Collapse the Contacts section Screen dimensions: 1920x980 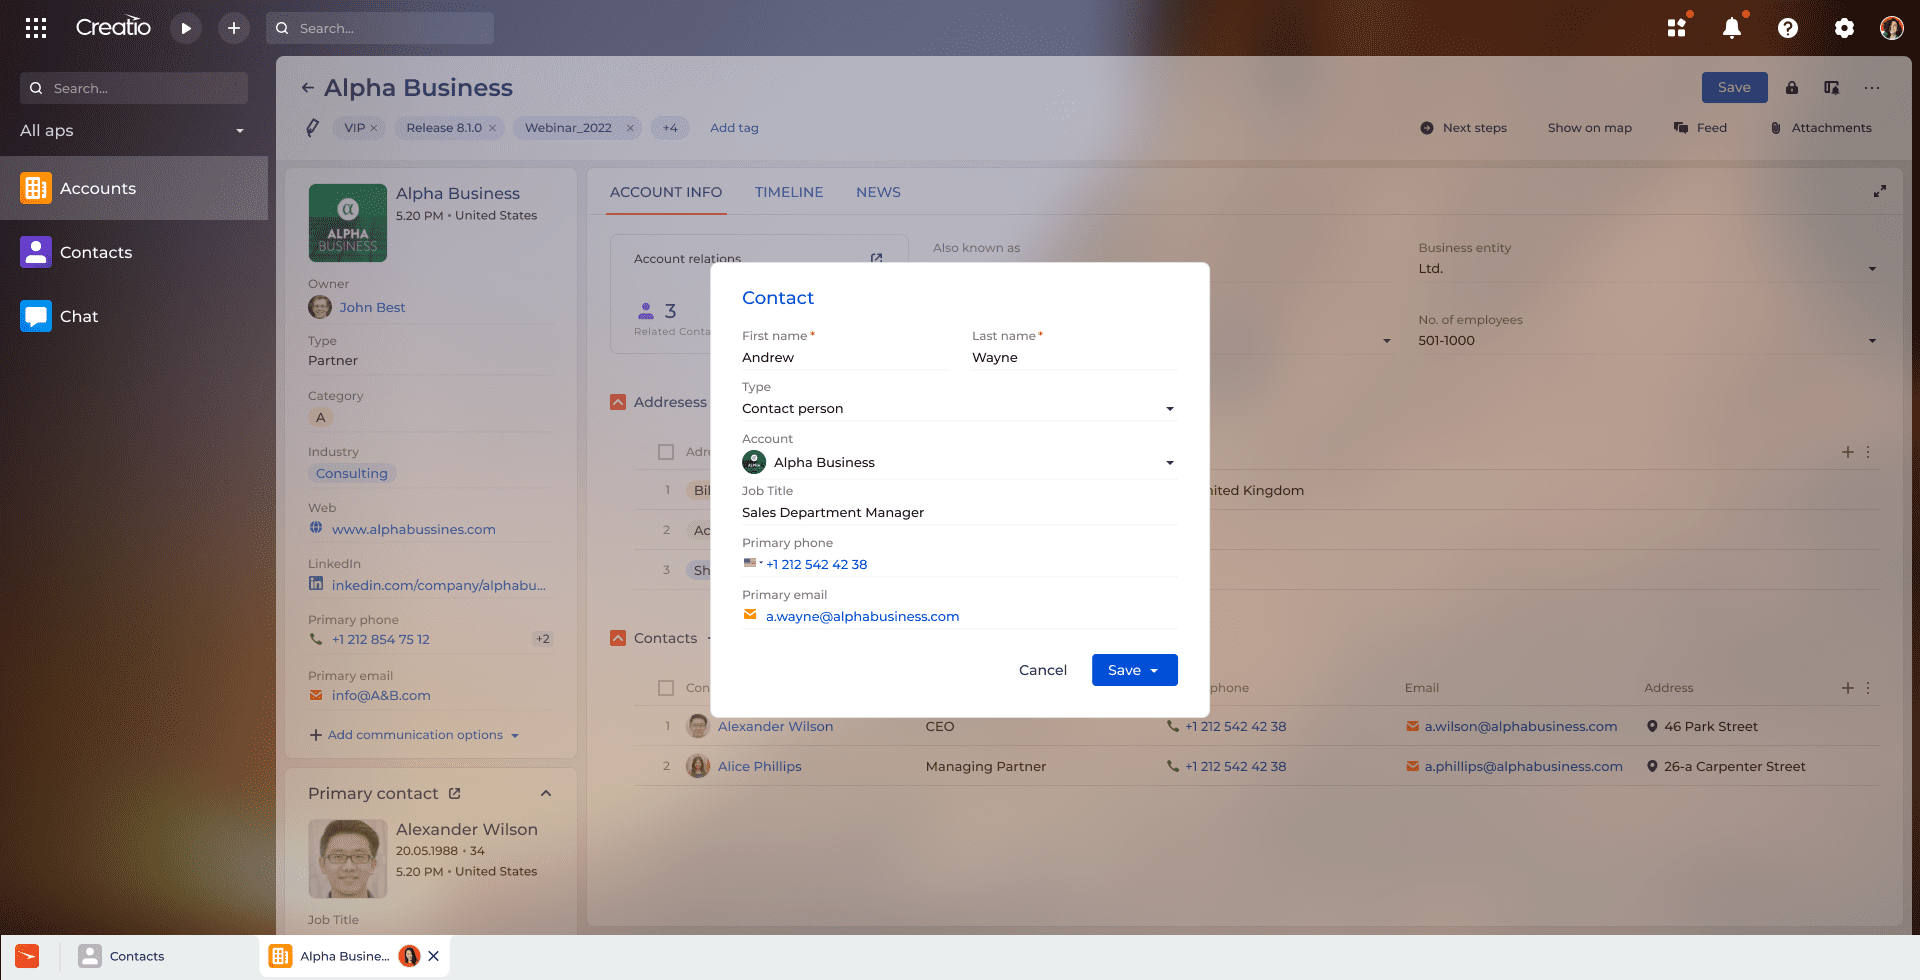[618, 638]
